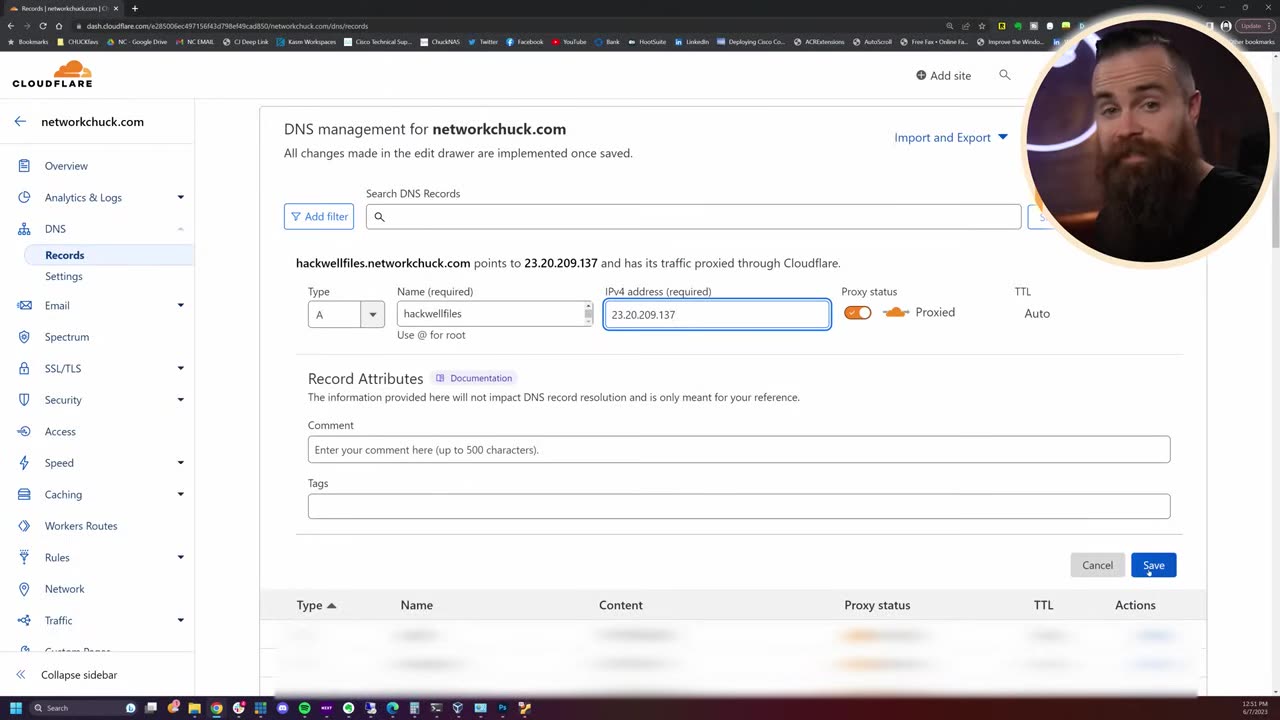1280x720 pixels.
Task: Click the Name field containing hackwellfiles
Action: (494, 314)
